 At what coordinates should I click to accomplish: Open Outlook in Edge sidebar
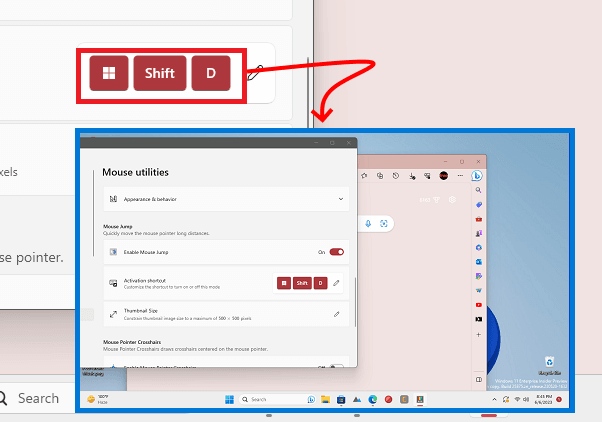coord(478,262)
